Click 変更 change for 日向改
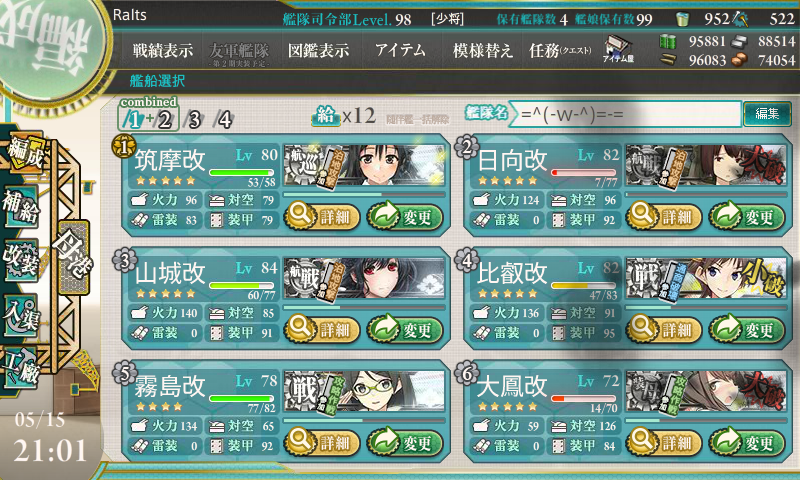Viewport: 800px width, 480px height. pos(747,216)
